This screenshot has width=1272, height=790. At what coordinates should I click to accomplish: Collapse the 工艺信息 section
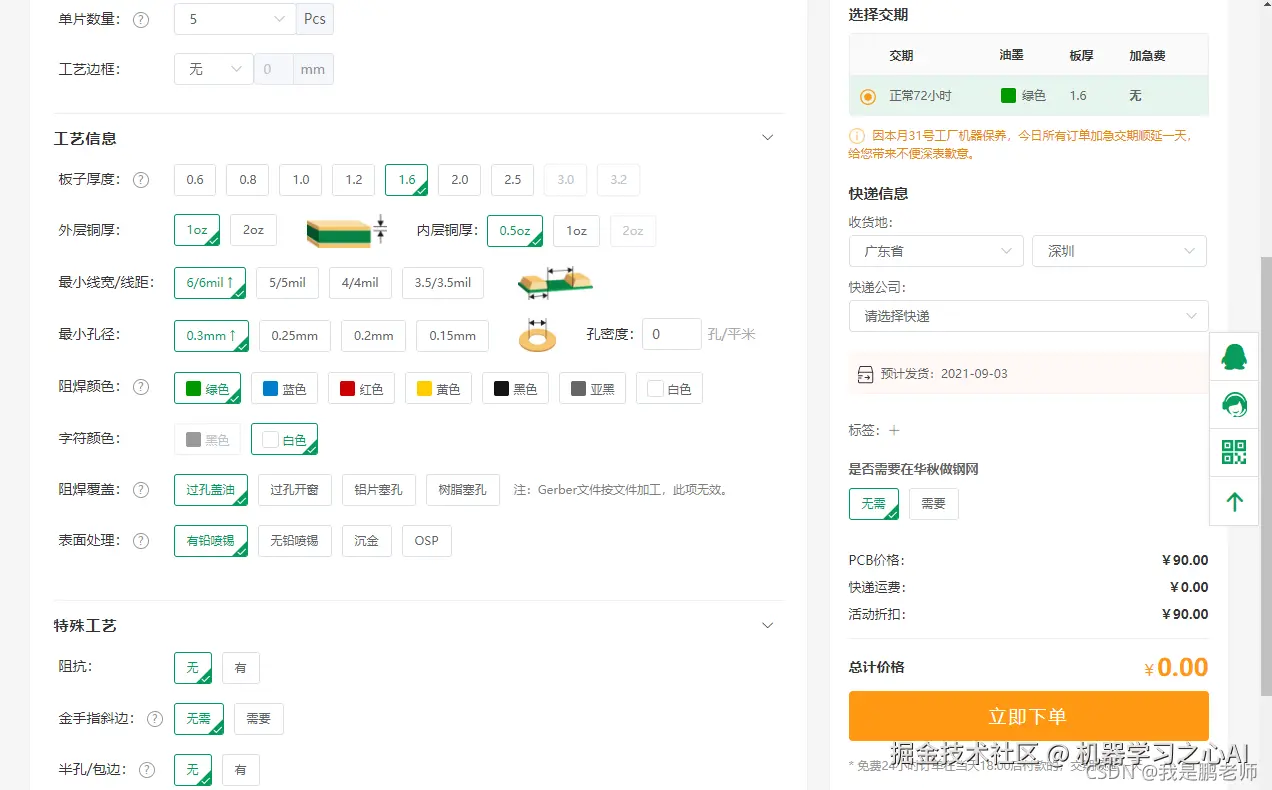[x=767, y=137]
